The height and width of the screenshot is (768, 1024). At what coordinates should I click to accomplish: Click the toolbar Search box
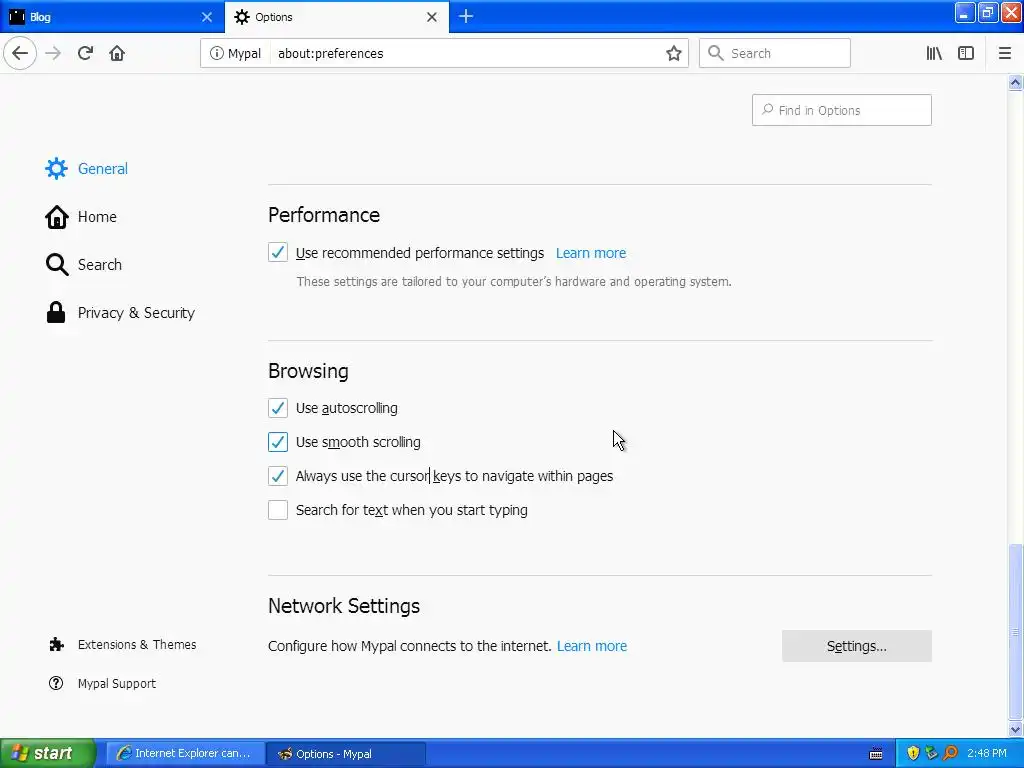(x=775, y=54)
